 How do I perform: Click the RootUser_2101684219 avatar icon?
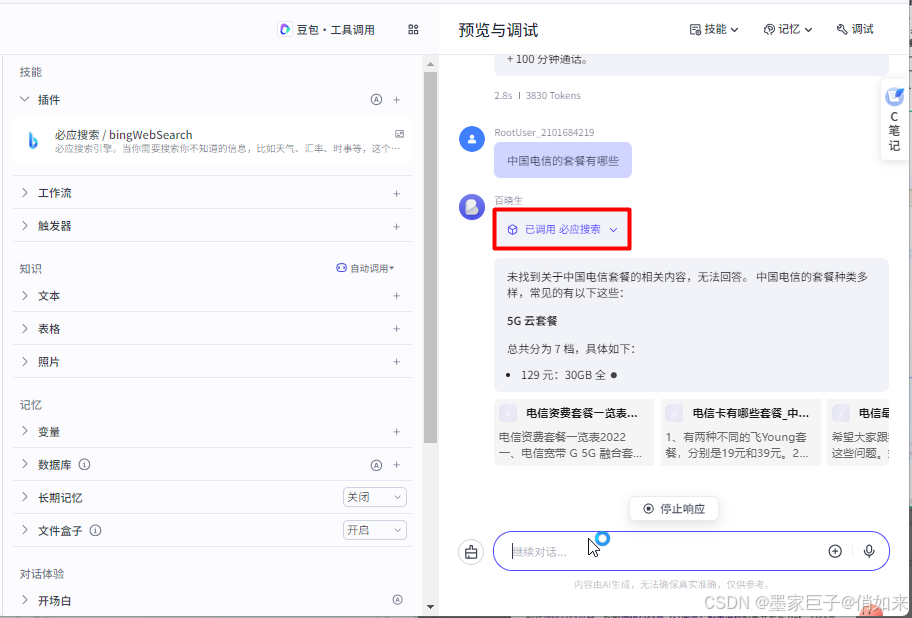pos(472,140)
